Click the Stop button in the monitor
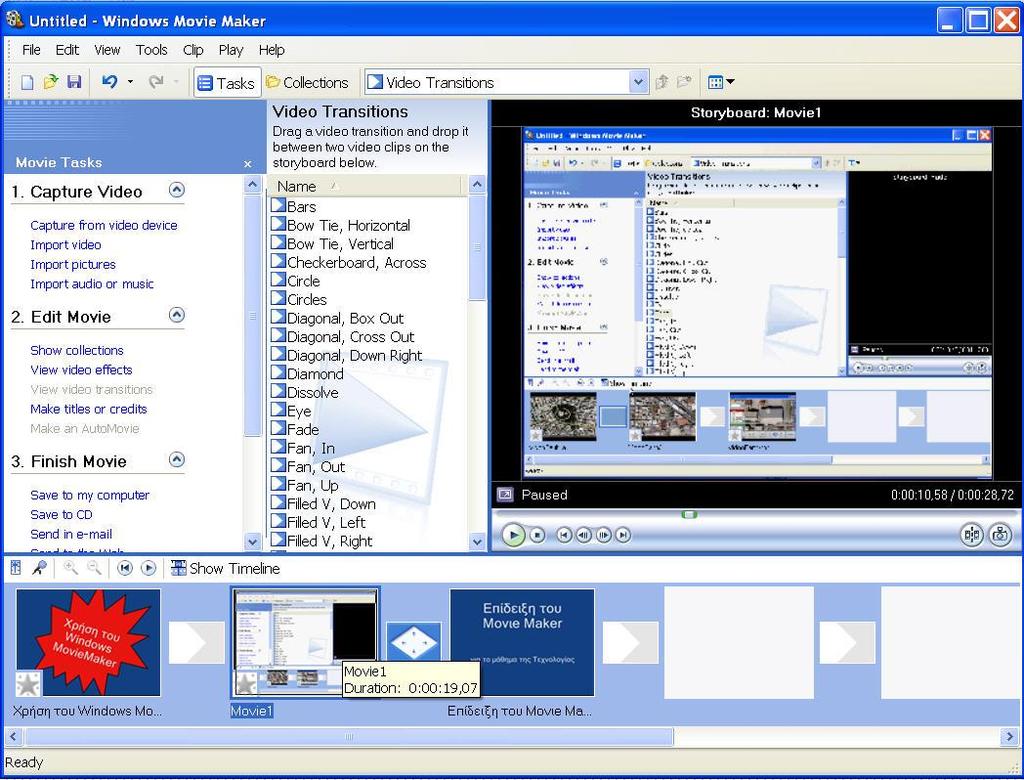 (x=537, y=536)
